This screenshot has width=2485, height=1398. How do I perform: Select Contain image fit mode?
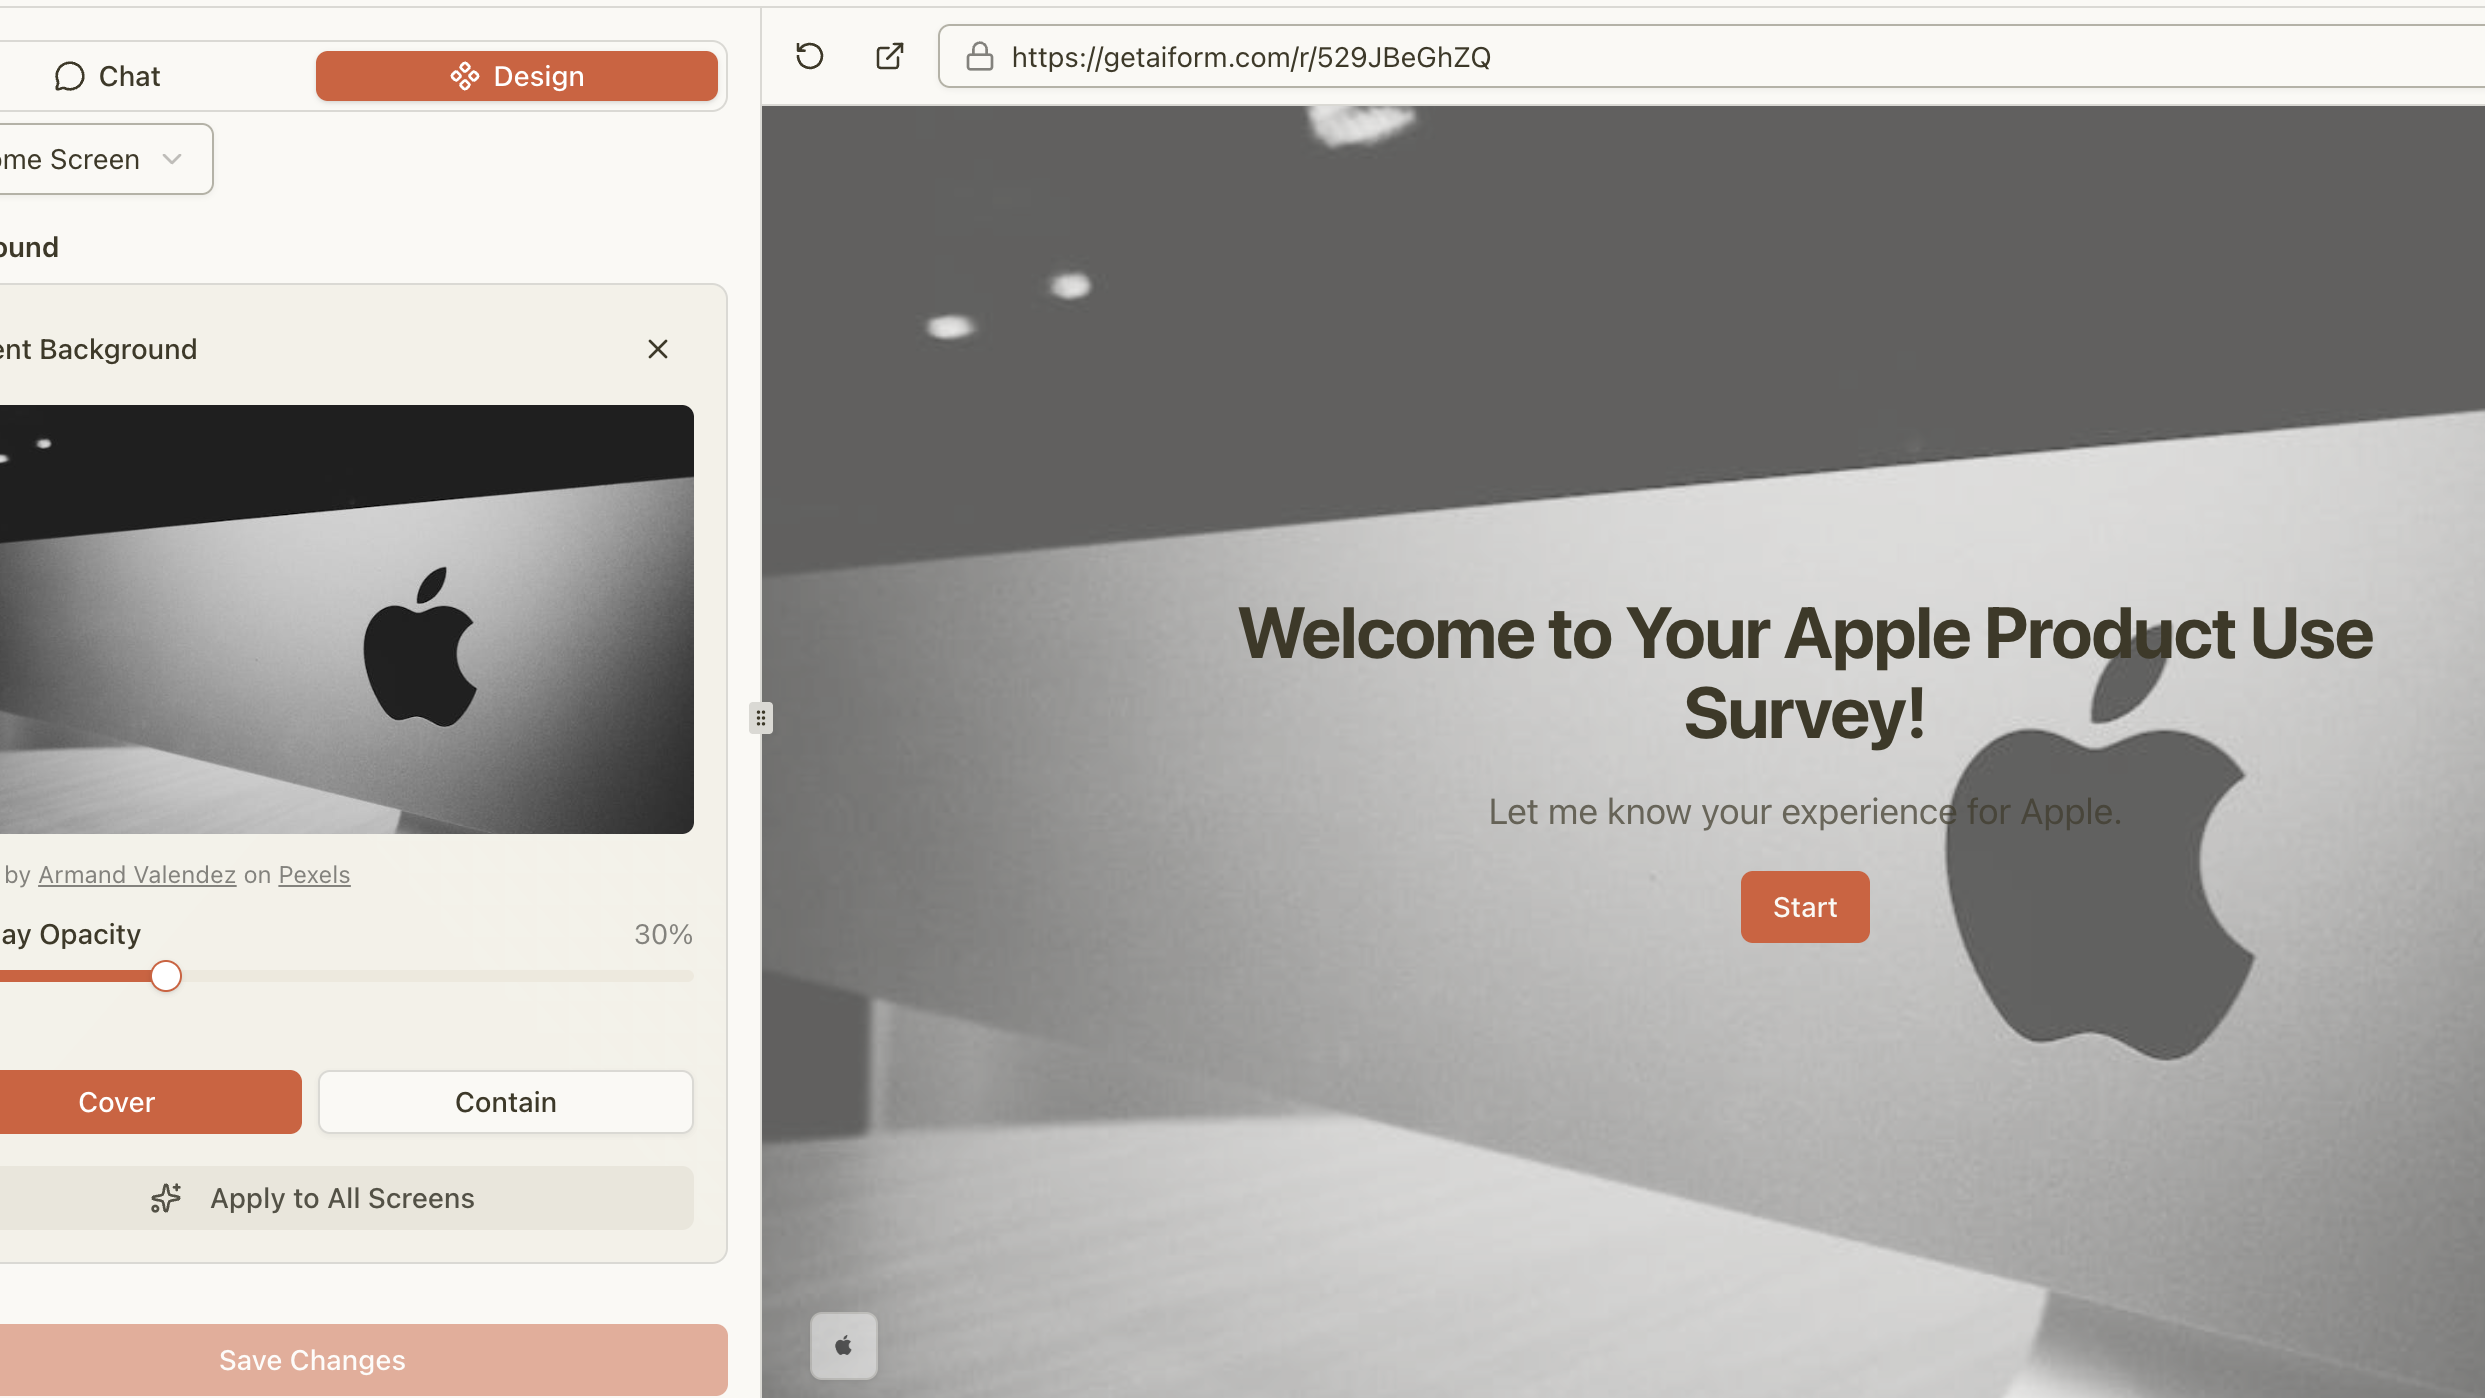[505, 1102]
